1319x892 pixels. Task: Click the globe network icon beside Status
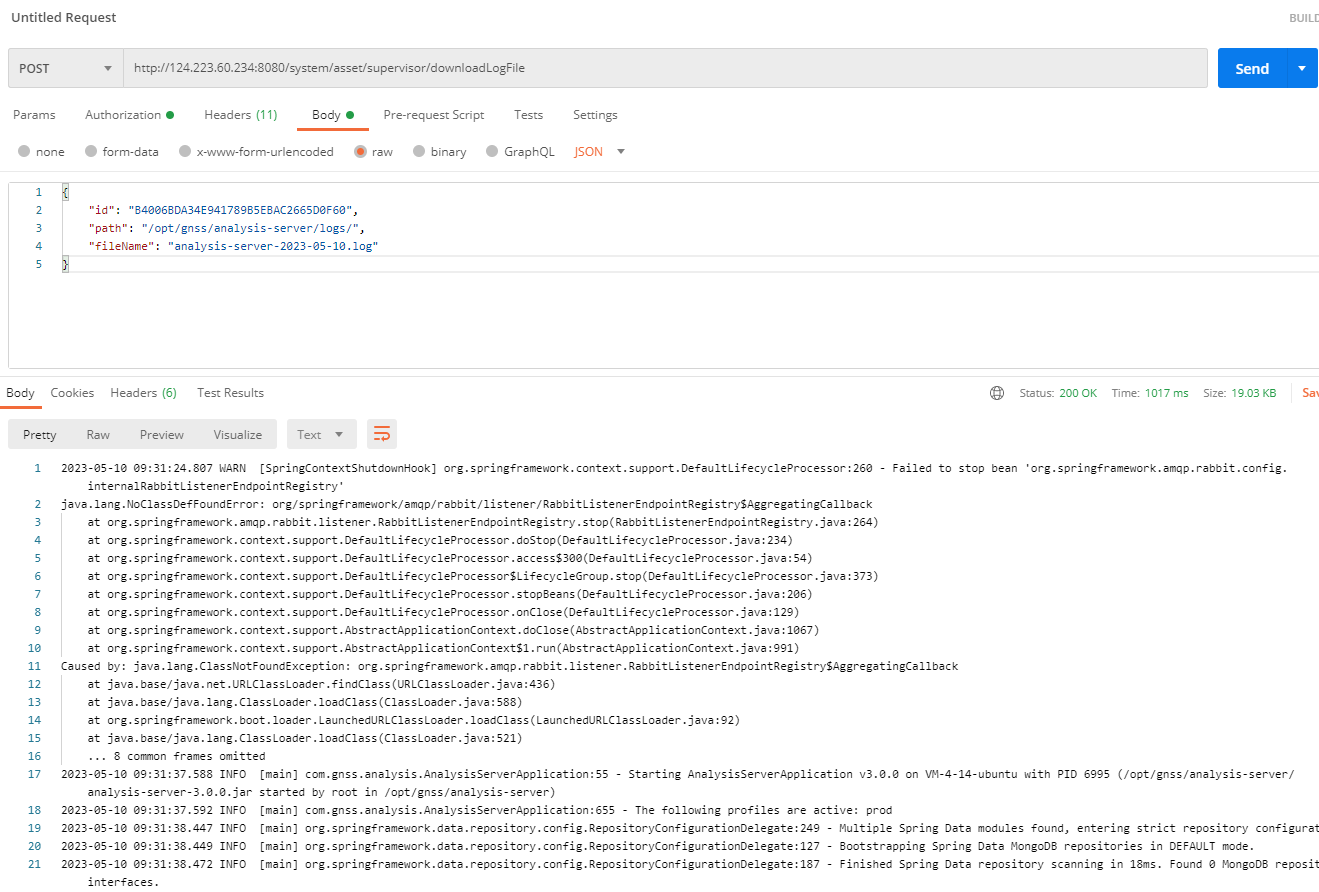[997, 393]
